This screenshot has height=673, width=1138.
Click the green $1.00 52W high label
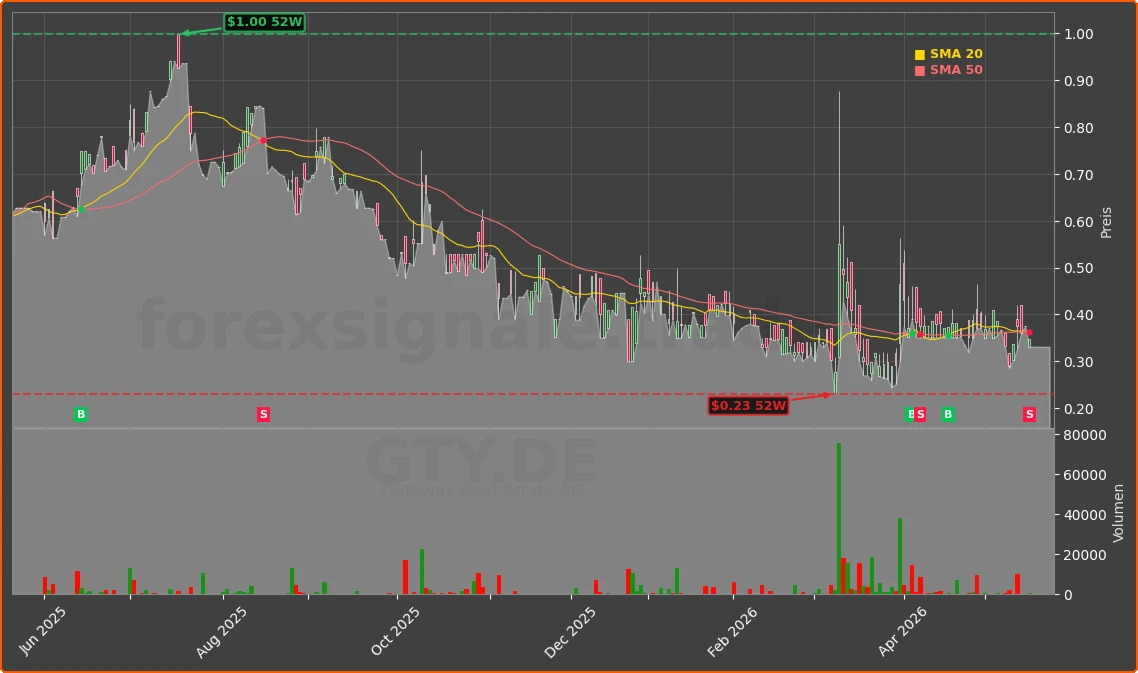pyautogui.click(x=264, y=22)
